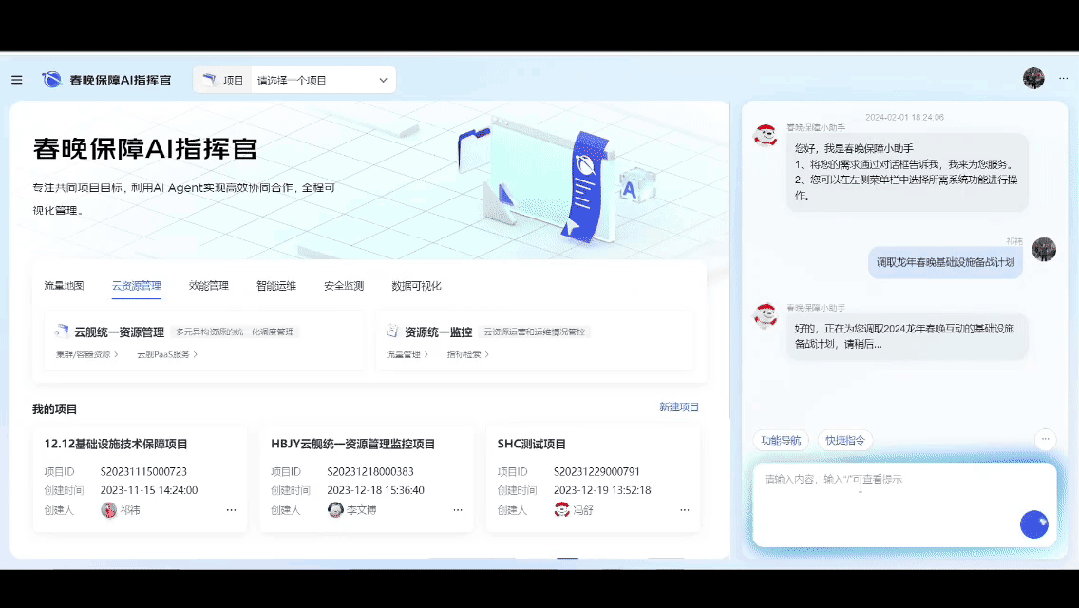Open options menu on HBJY云舰统一资源管理监控项目 card
1079x608 pixels.
(457, 510)
